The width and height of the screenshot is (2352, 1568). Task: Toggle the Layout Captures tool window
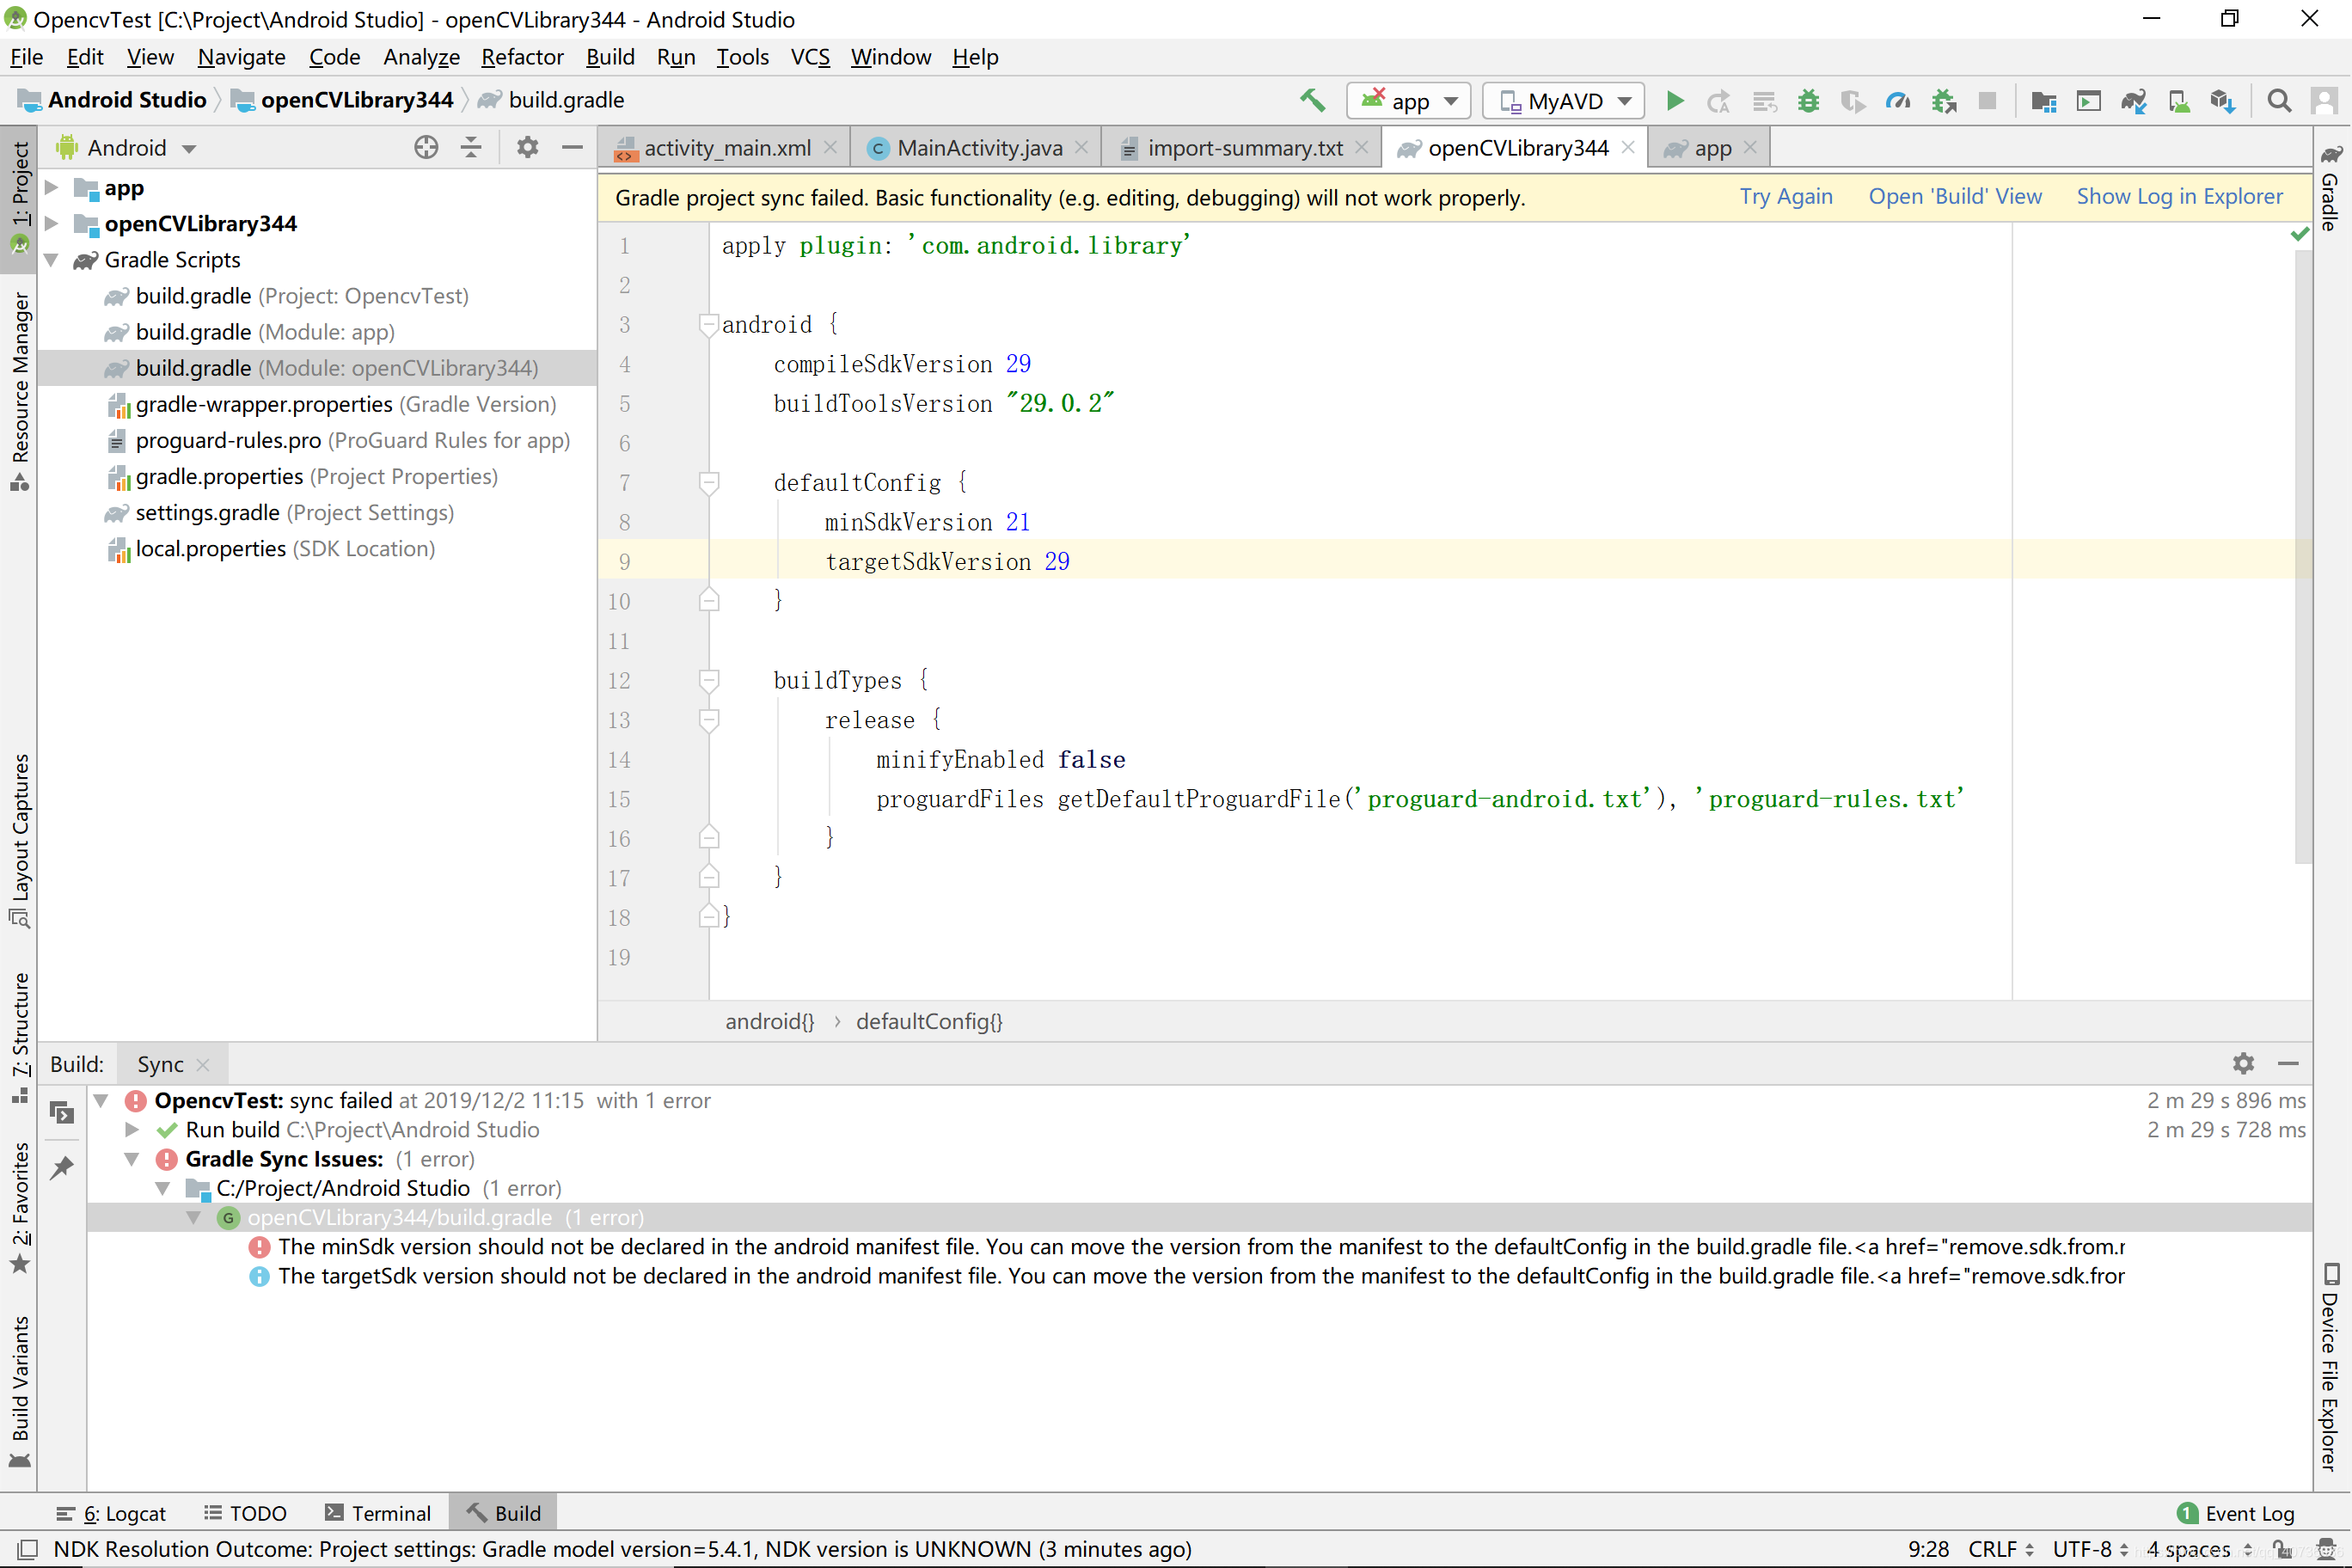point(19,840)
